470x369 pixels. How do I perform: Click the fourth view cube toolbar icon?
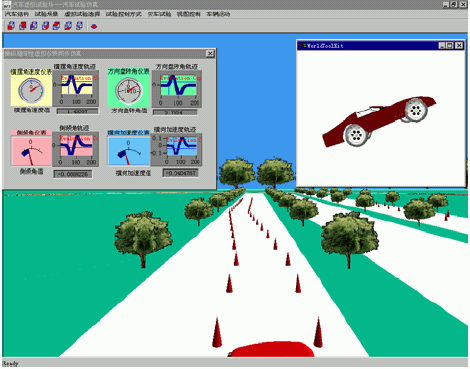click(x=46, y=26)
